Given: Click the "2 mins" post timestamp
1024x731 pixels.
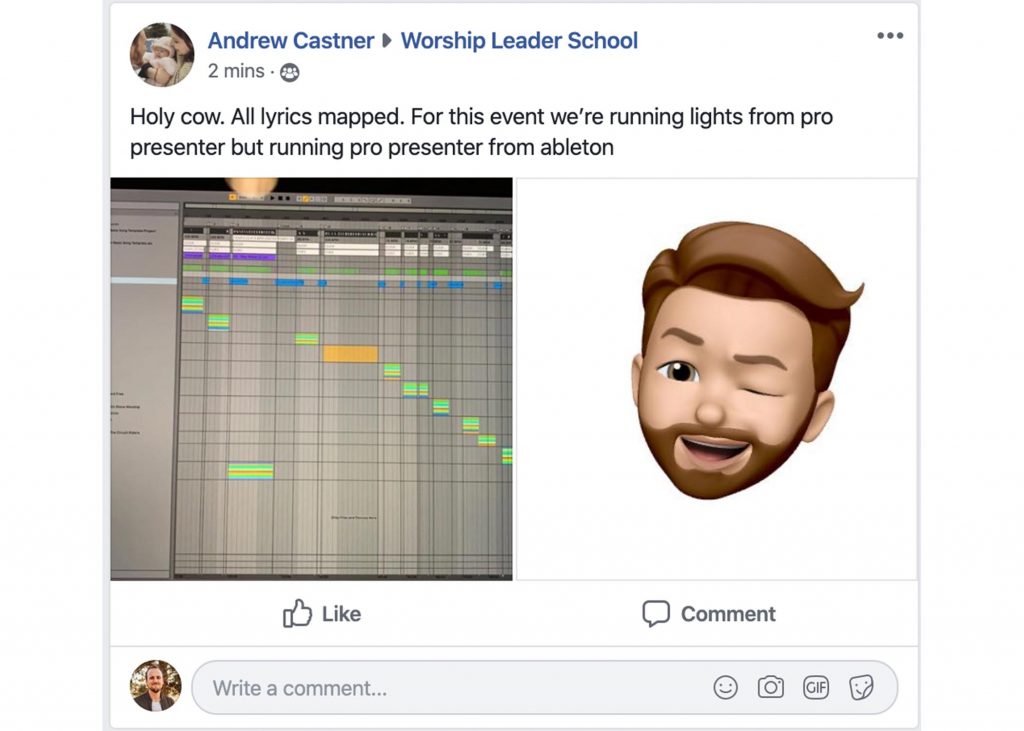Looking at the screenshot, I should coord(236,71).
